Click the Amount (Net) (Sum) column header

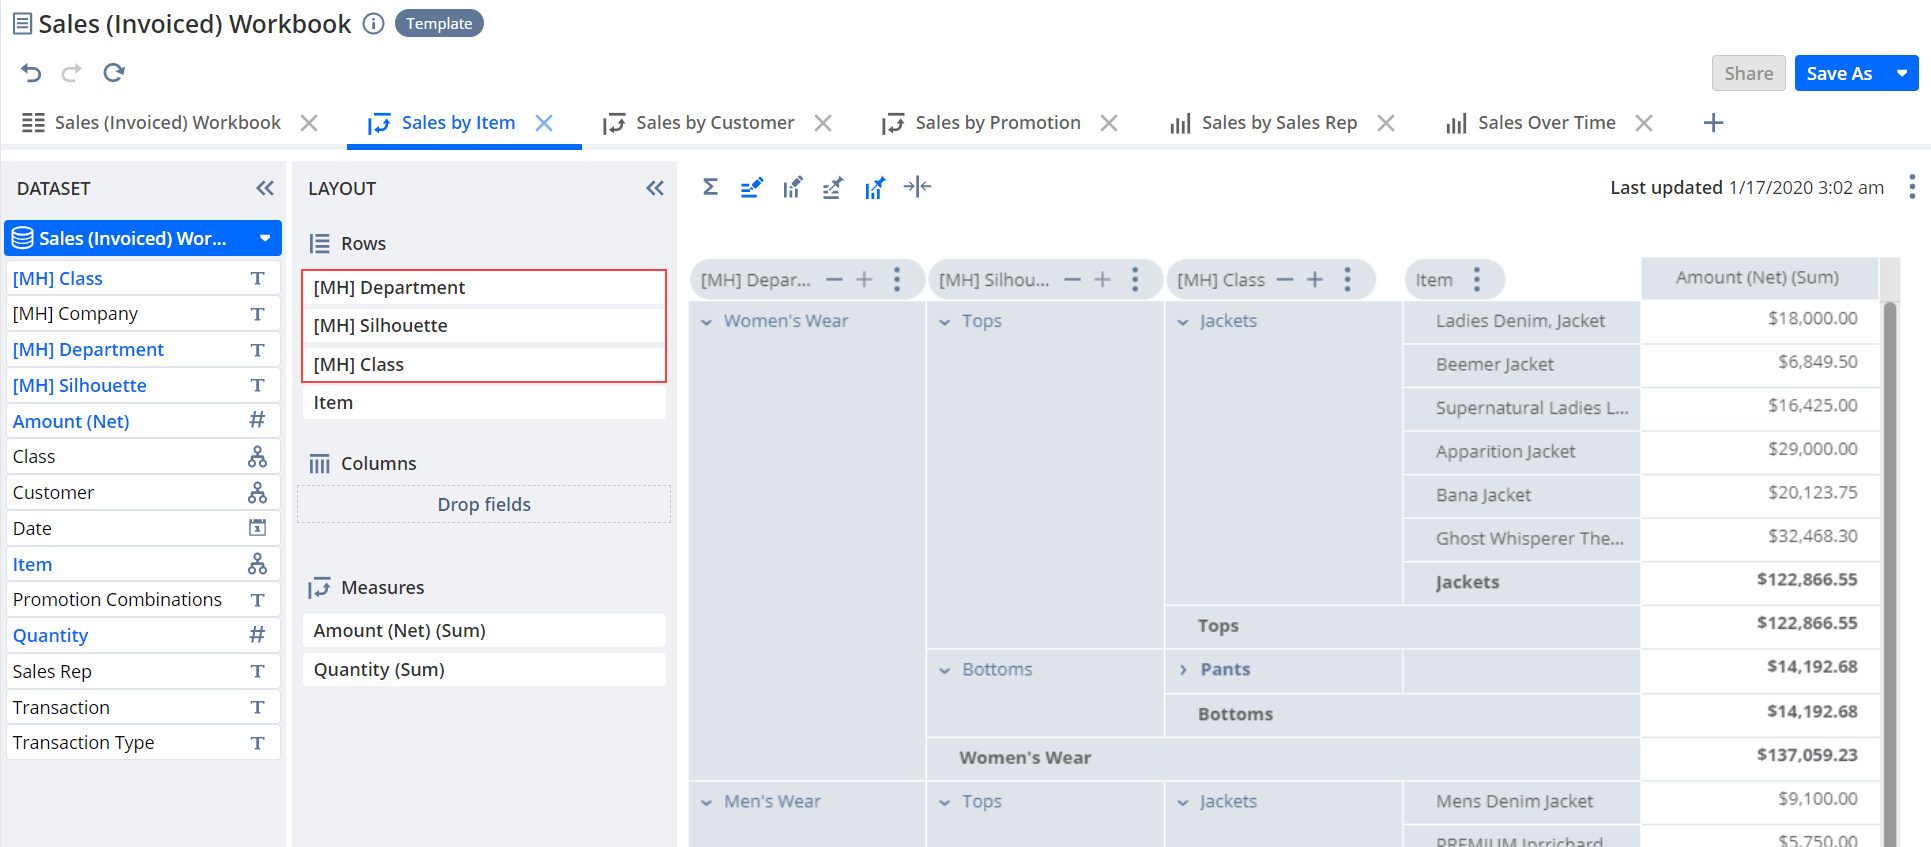tap(1759, 278)
